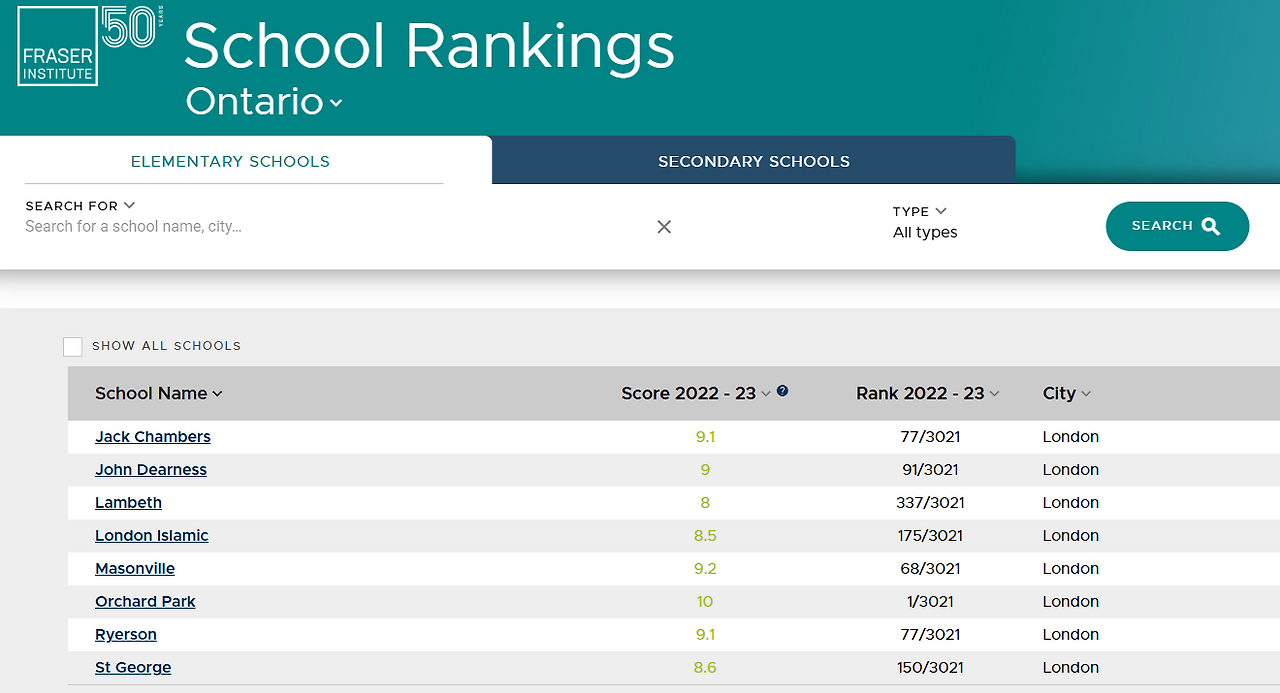Open the Orchard Park school link

[145, 602]
